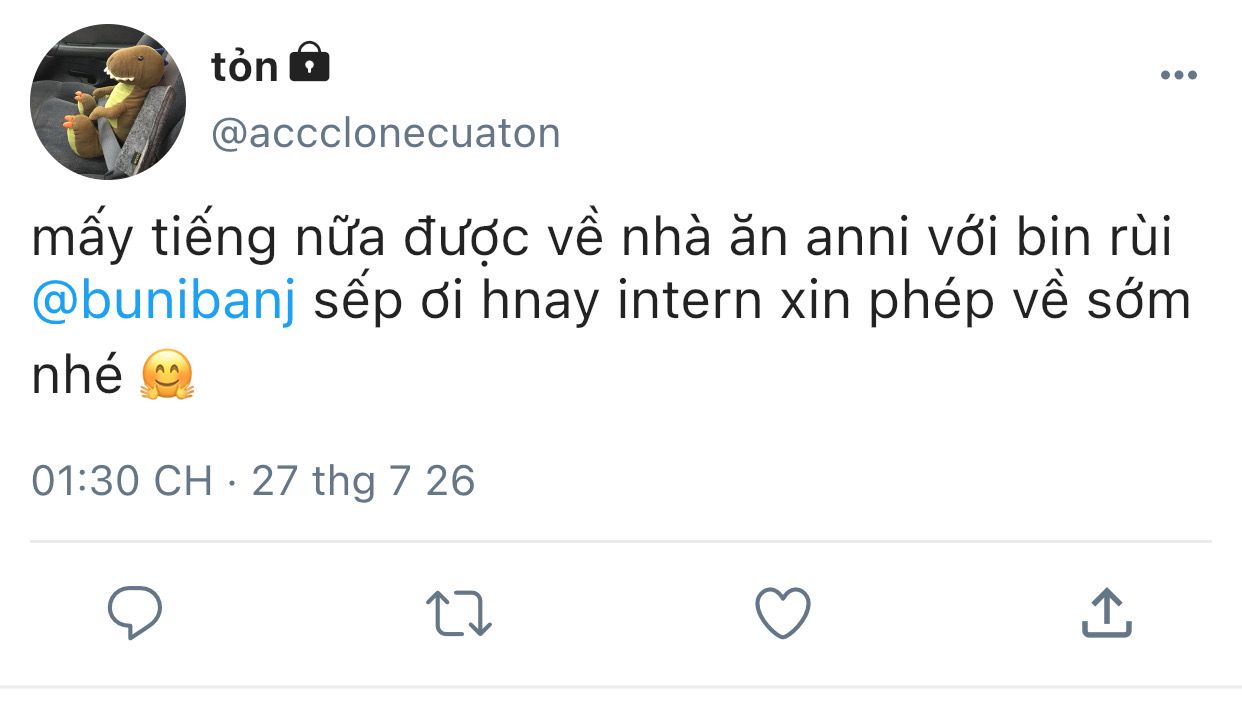The width and height of the screenshot is (1242, 705).
Task: Reply to tỏn's tweet
Action: 135,612
